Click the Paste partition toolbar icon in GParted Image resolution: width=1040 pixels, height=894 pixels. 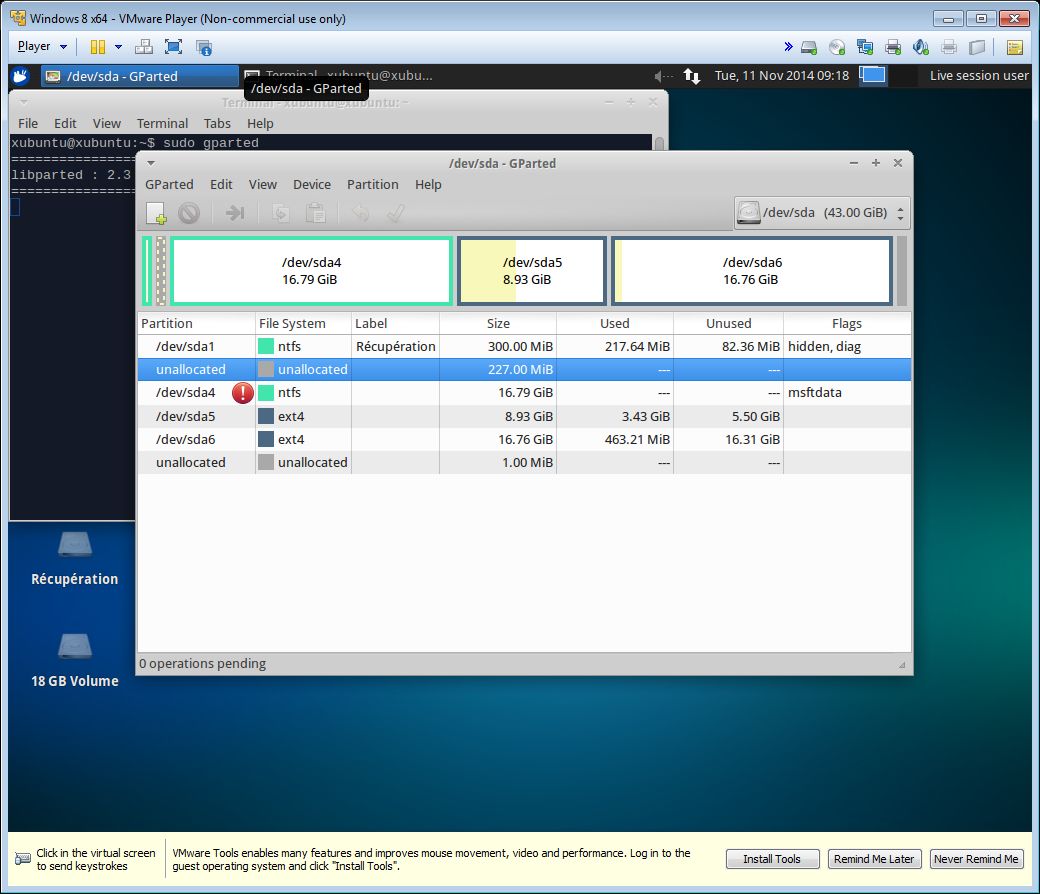[316, 213]
